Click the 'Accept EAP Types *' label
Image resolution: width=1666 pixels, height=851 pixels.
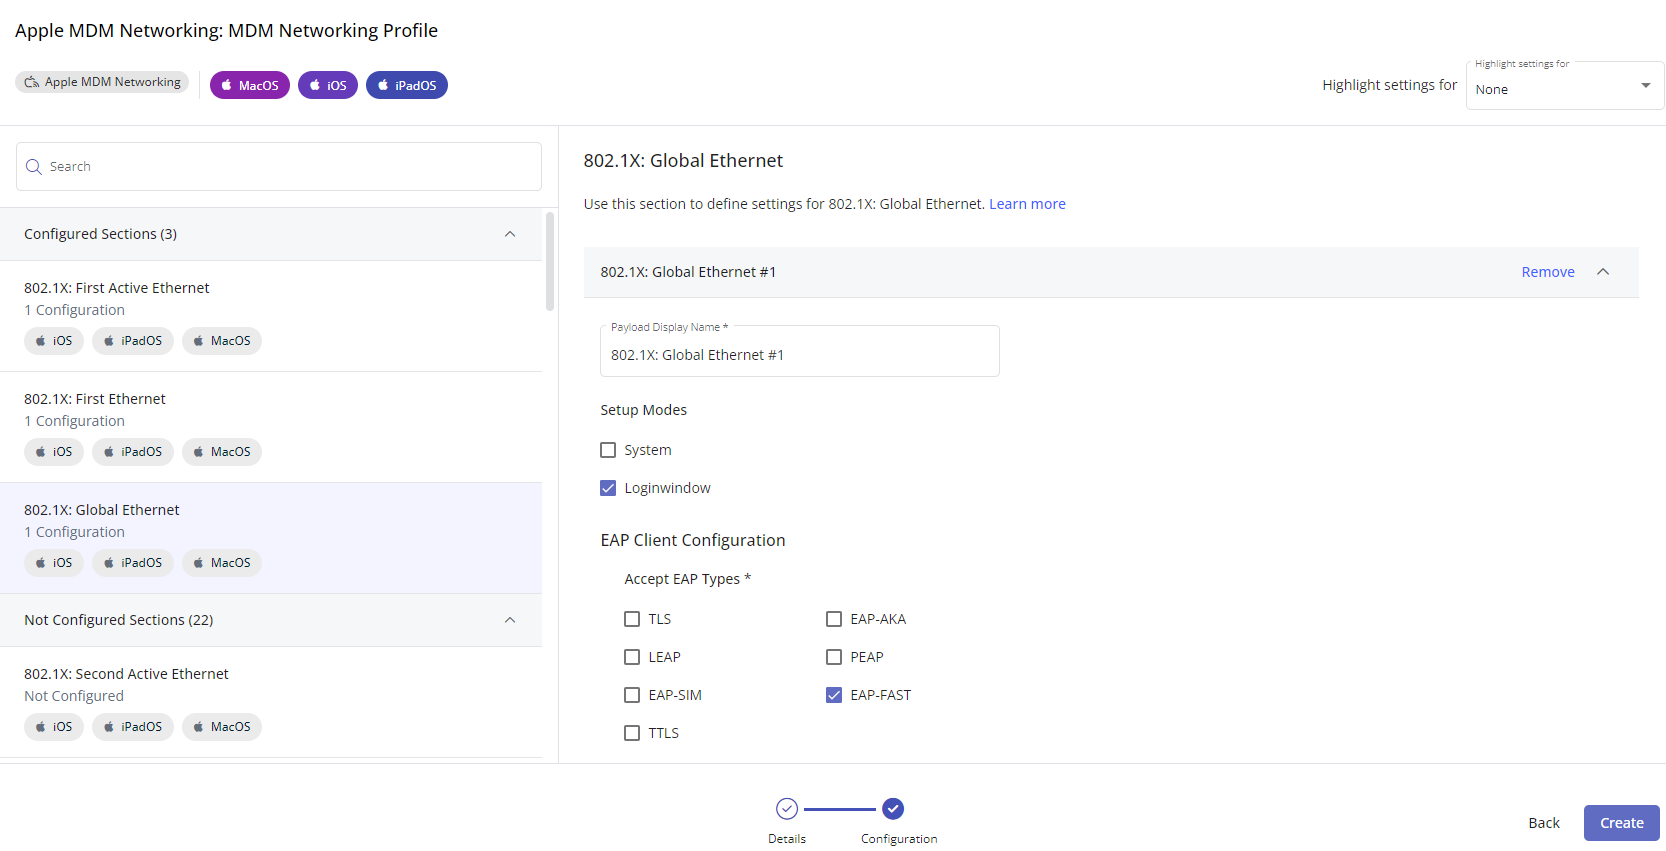pyautogui.click(x=688, y=579)
